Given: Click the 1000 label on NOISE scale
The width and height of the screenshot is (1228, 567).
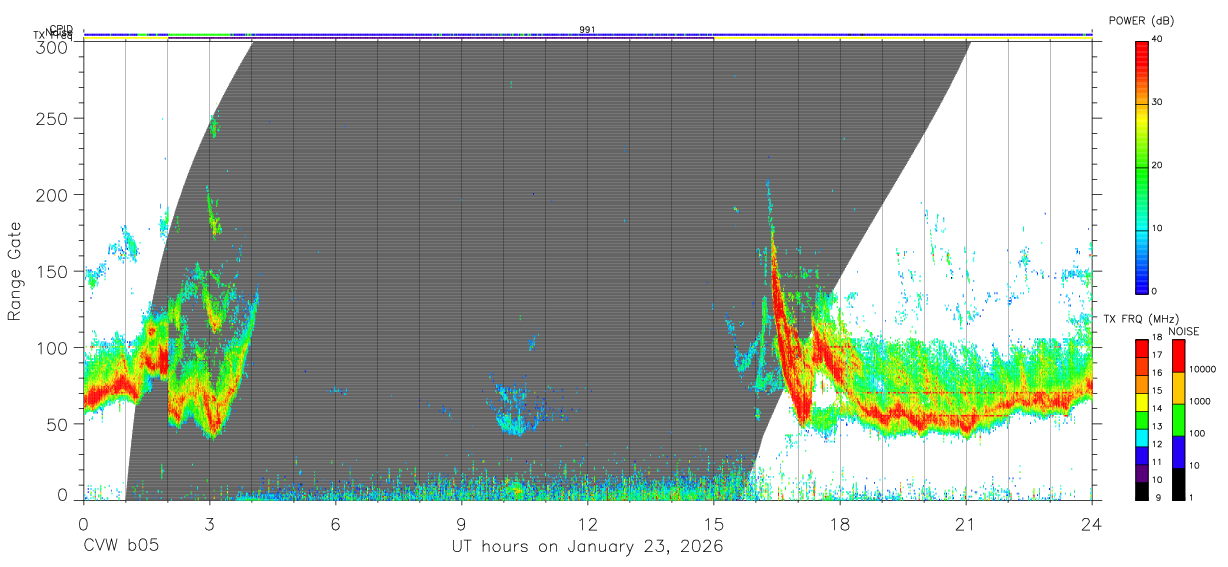Looking at the screenshot, I should tap(1200, 401).
